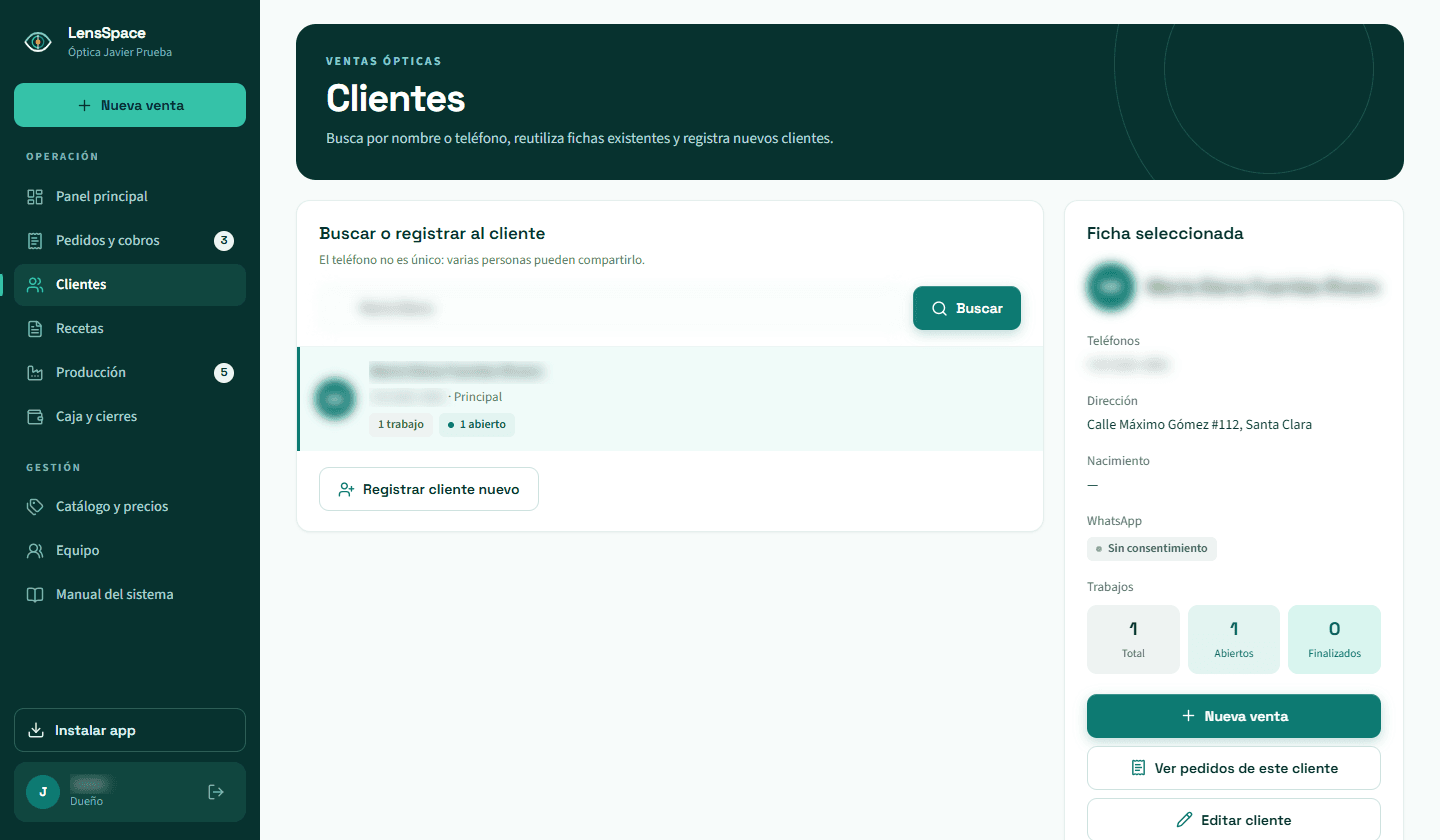1440x840 pixels.
Task: Click the badge 3 beside Pedidos y cobros
Action: 224,241
